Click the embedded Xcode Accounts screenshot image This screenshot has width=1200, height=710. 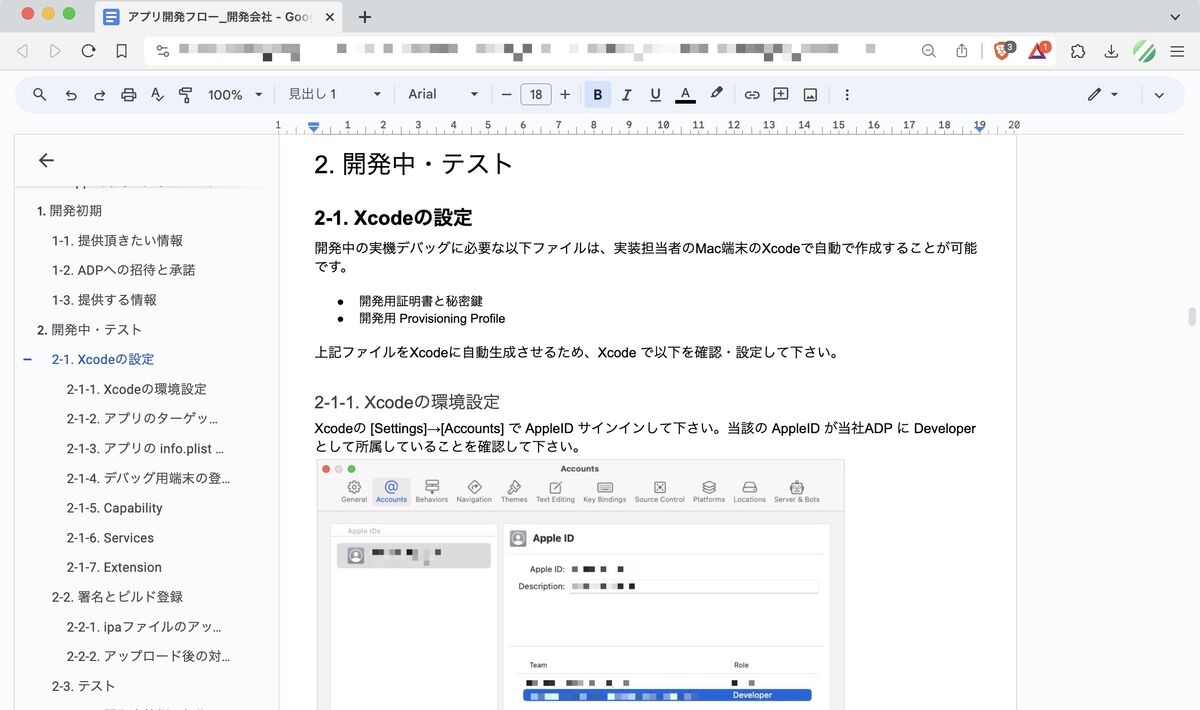click(x=580, y=585)
